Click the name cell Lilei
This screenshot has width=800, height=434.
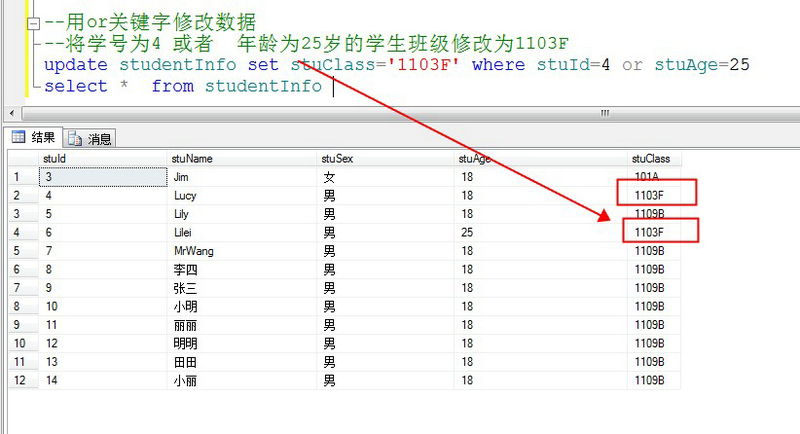242,233
